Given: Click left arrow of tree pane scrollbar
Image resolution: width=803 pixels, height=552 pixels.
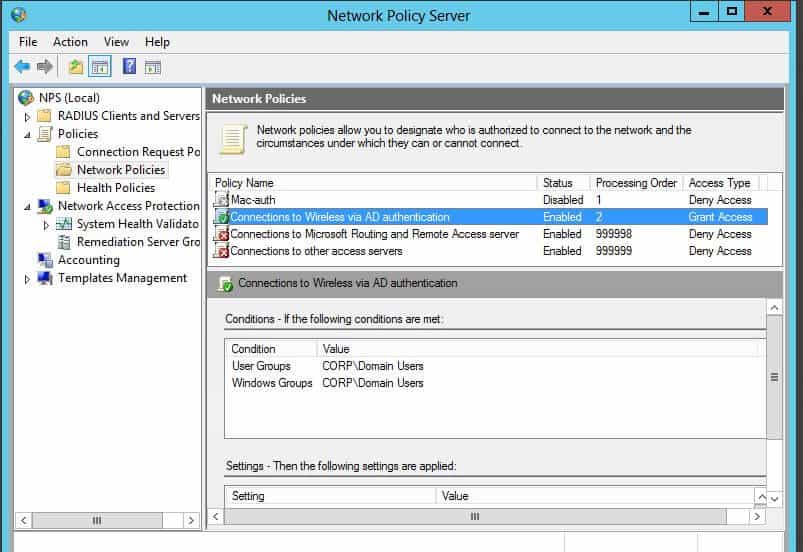Looking at the screenshot, I should 24,520.
